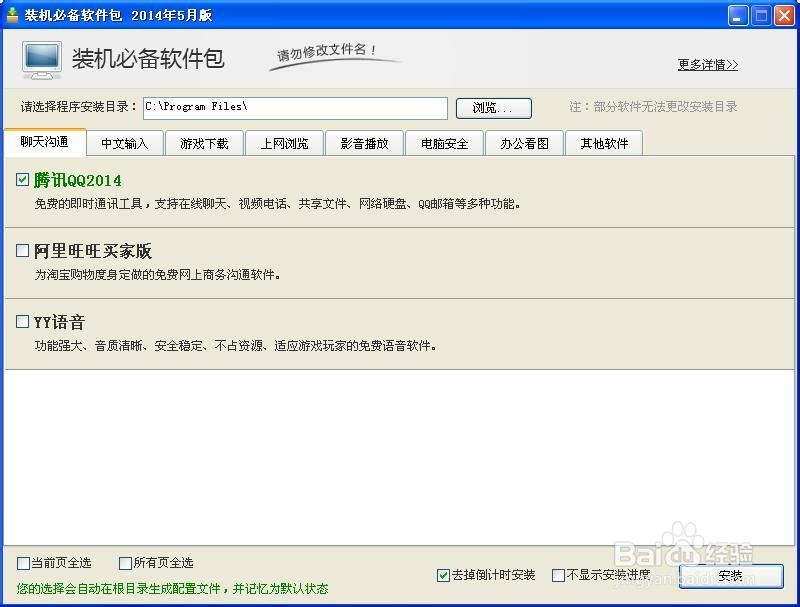This screenshot has width=800, height=607.
Task: Click the install directory path field
Action: pos(295,108)
